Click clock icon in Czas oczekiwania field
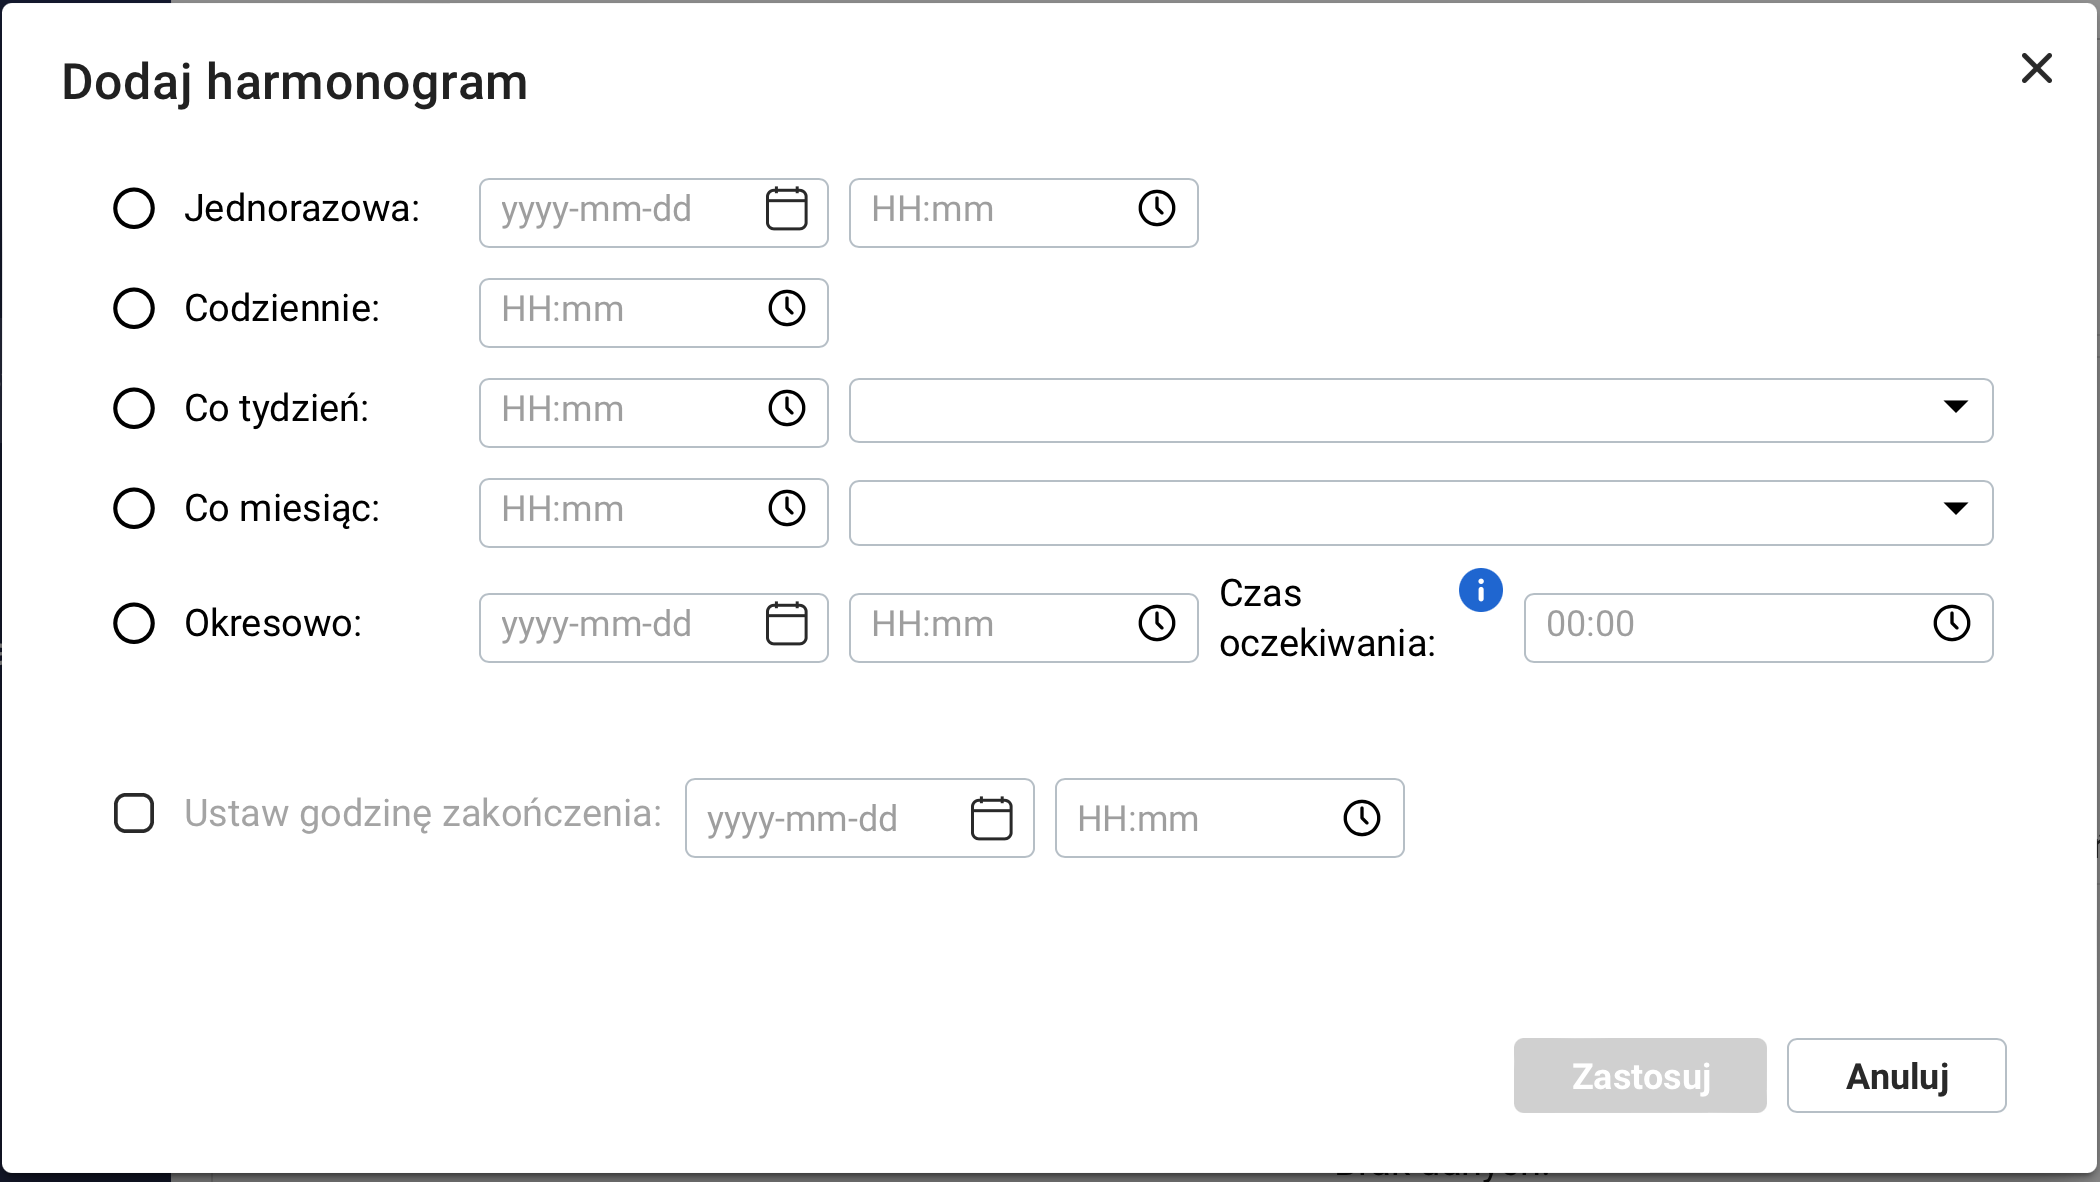The image size is (2100, 1182). pyautogui.click(x=1951, y=624)
